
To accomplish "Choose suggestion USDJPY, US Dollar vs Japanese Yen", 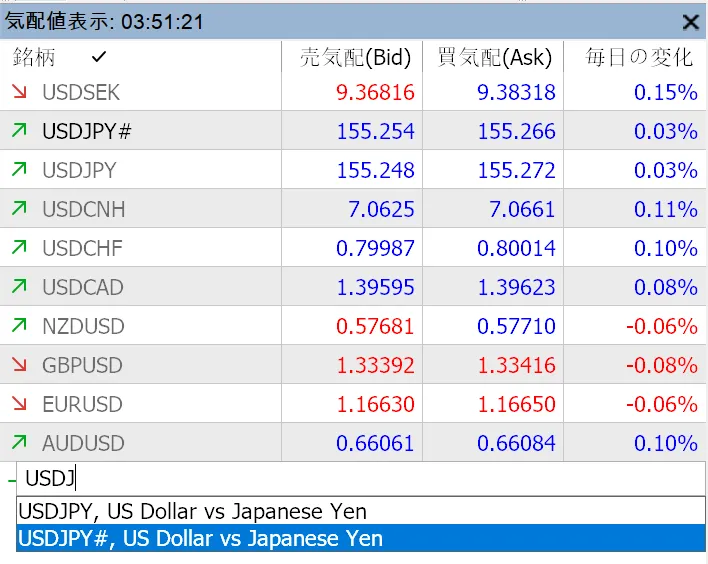I will [x=361, y=512].
